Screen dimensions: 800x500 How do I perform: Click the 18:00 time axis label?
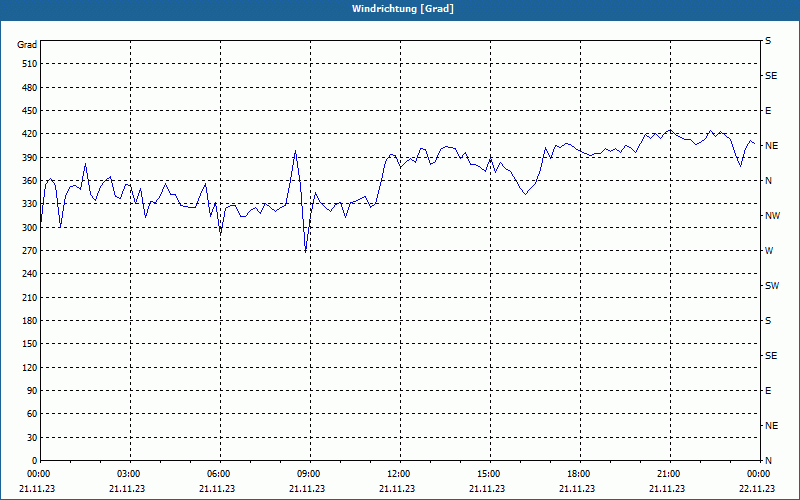580,474
